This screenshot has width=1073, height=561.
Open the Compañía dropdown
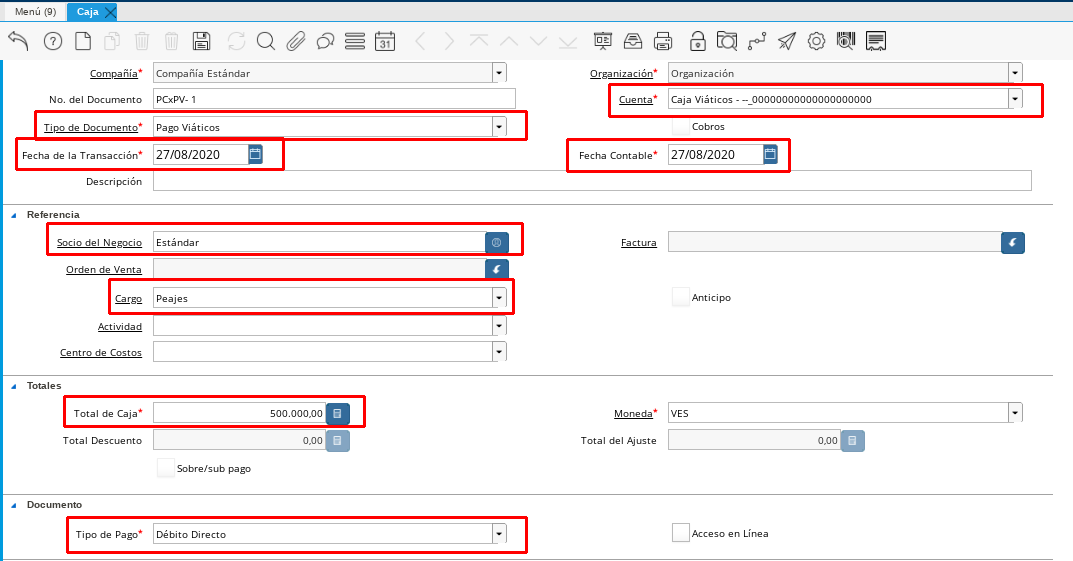point(499,73)
